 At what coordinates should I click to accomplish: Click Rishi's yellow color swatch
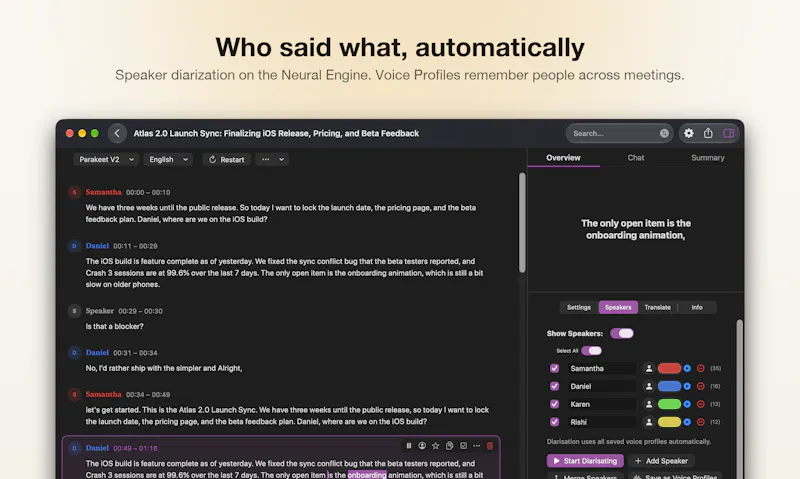[669, 422]
